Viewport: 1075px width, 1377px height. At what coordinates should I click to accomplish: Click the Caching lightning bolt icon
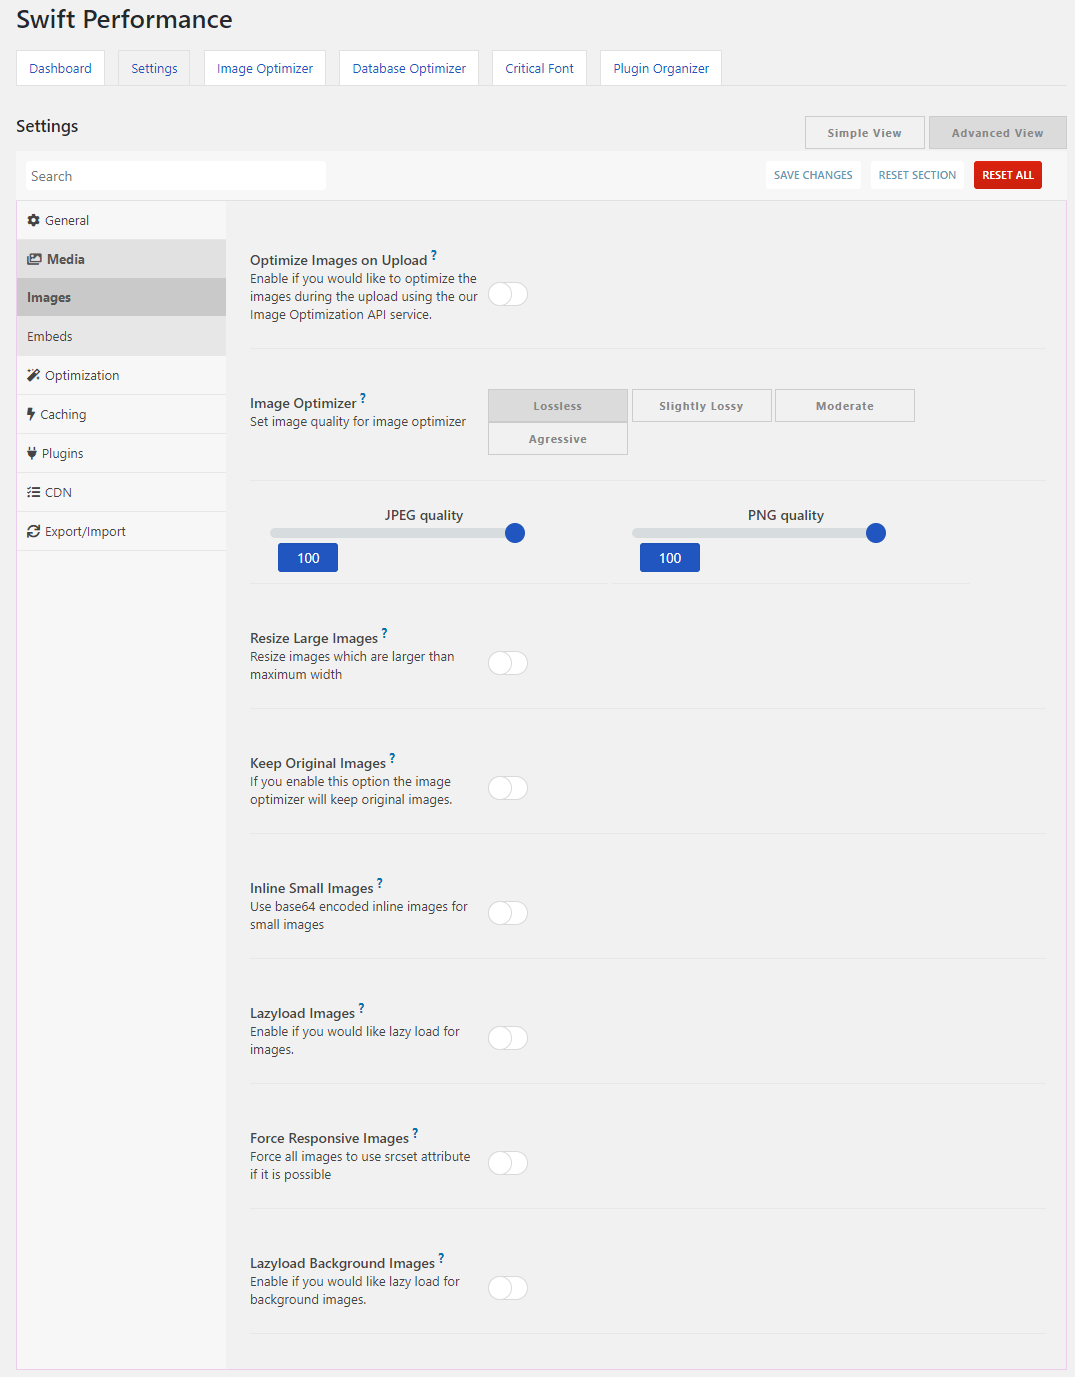[x=31, y=414]
